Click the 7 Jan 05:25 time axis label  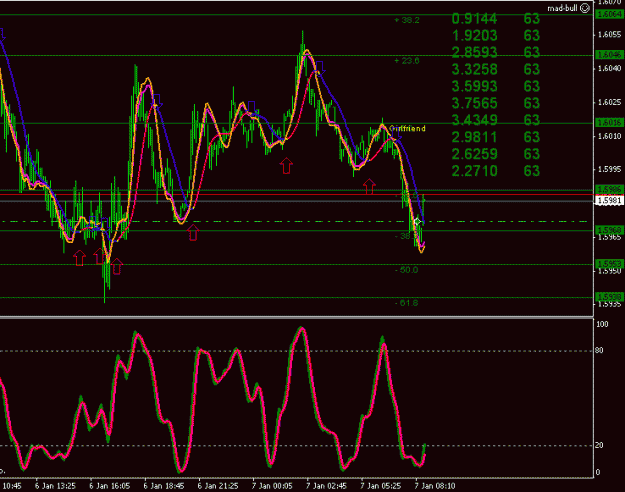[x=381, y=486]
